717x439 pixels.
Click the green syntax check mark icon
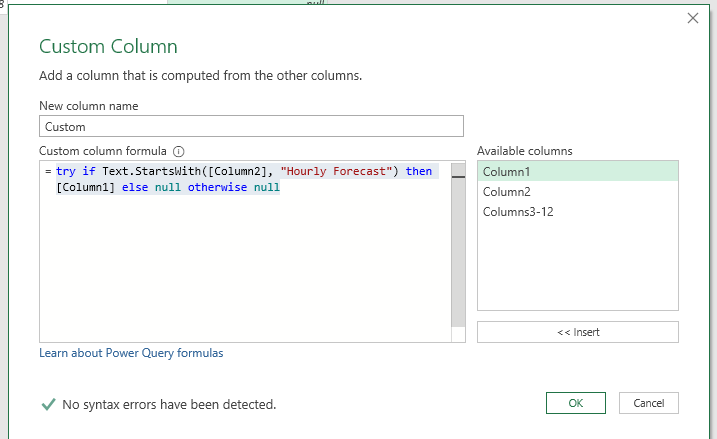click(x=48, y=404)
